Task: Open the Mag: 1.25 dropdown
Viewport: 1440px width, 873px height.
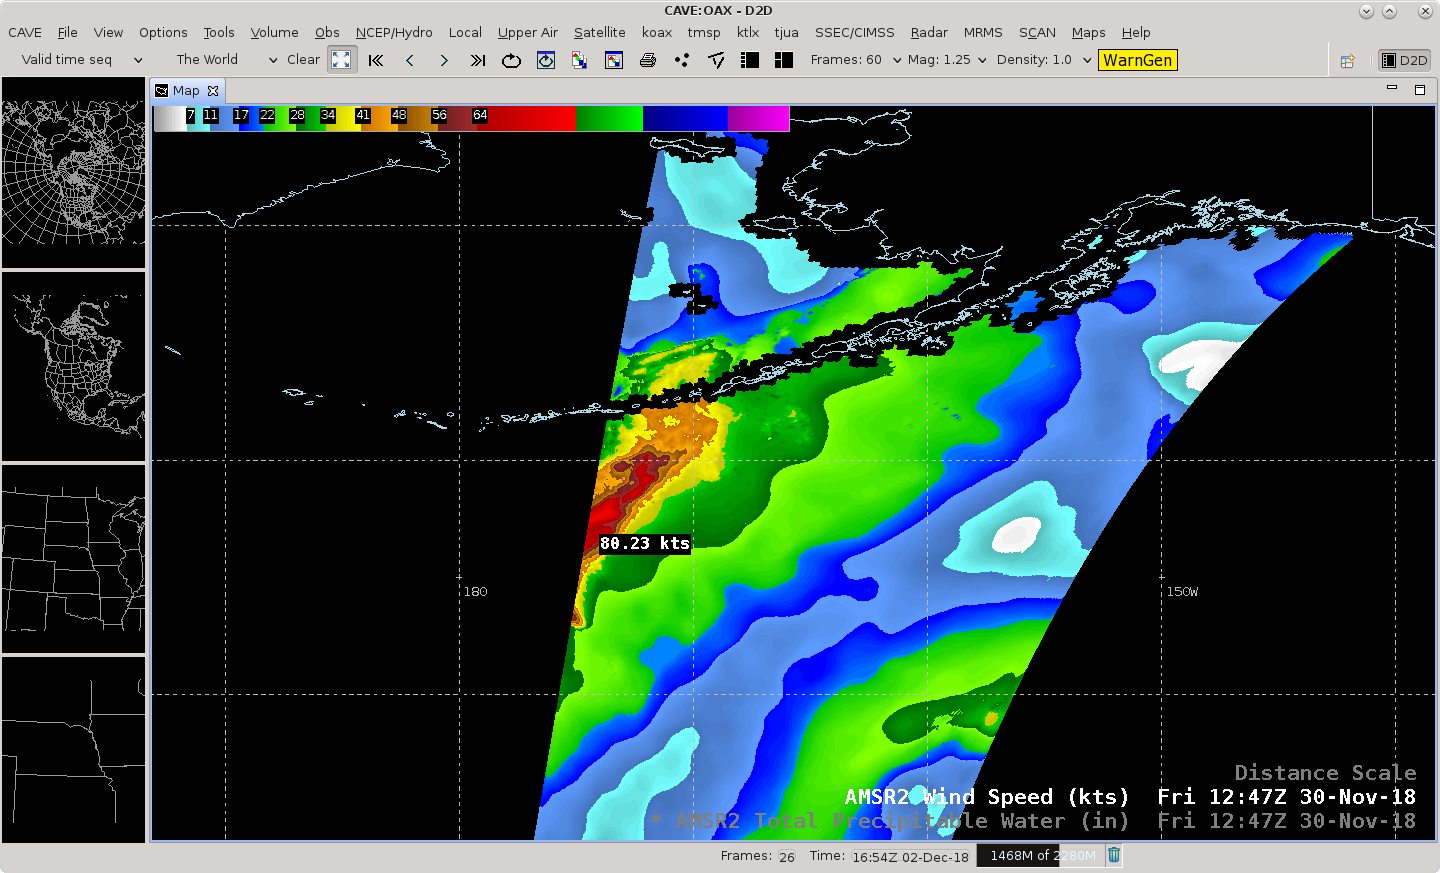Action: (947, 60)
